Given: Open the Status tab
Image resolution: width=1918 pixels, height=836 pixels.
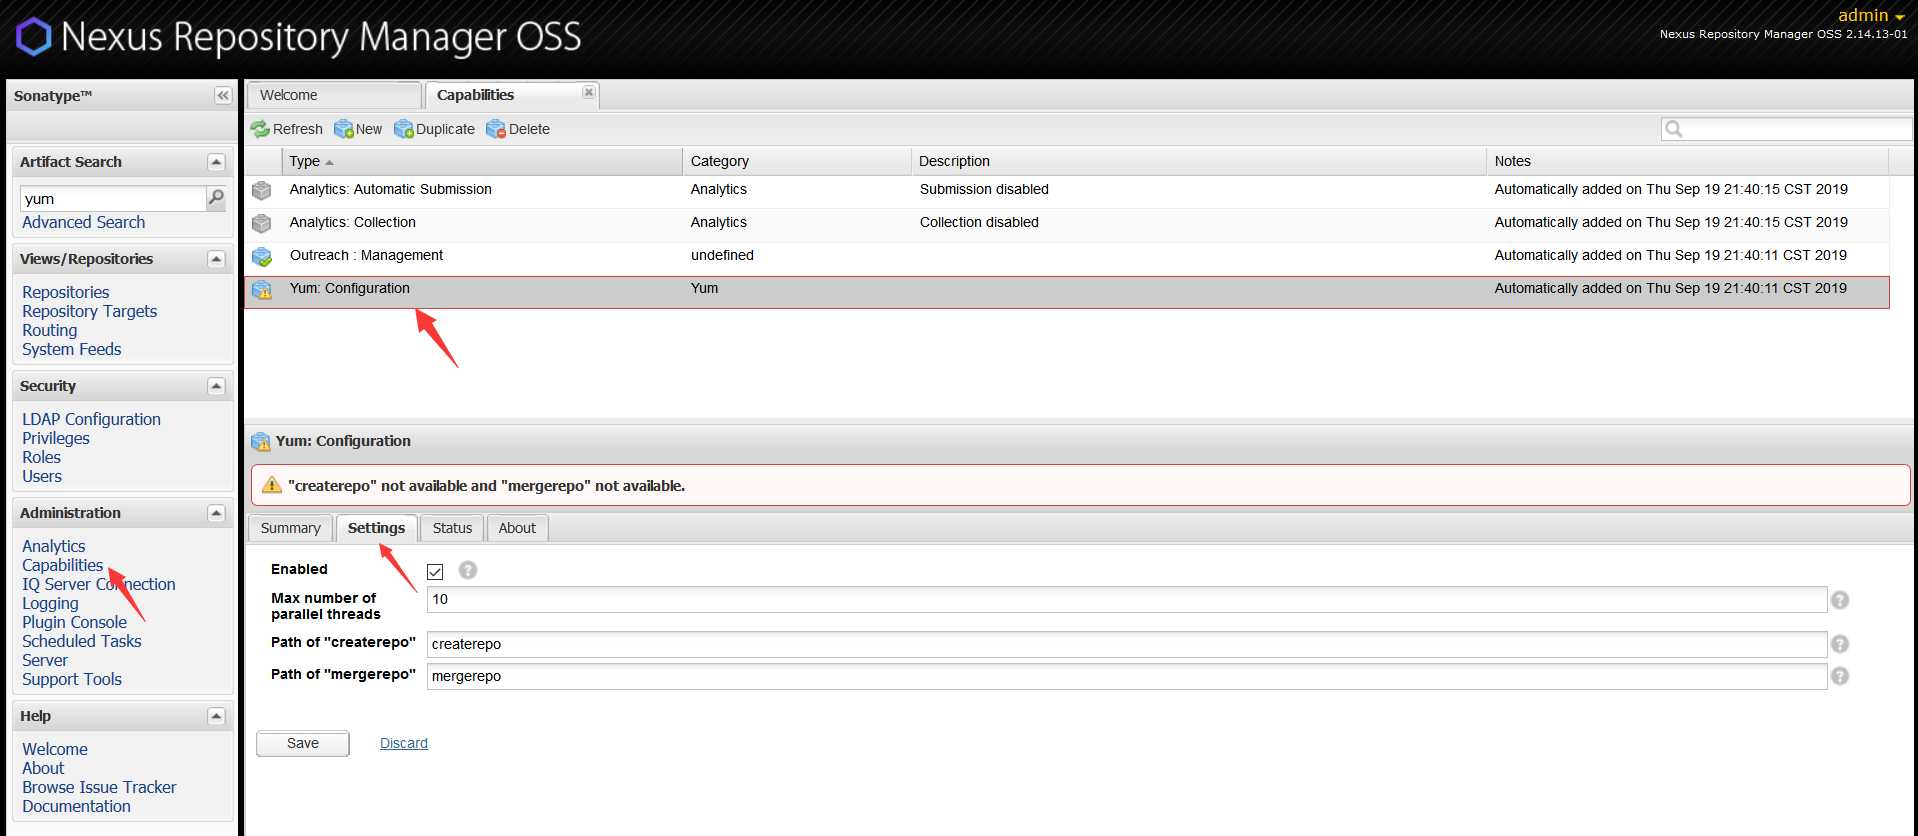Looking at the screenshot, I should click(x=452, y=528).
